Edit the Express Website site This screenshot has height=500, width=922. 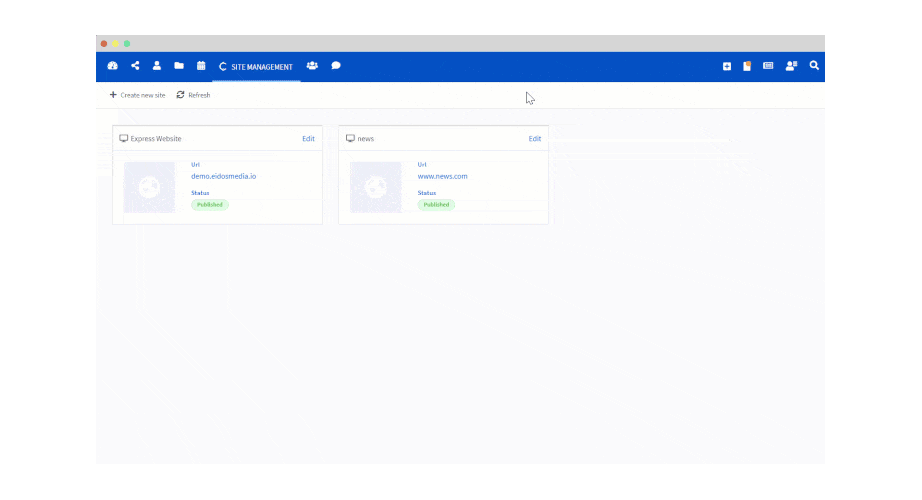[308, 139]
